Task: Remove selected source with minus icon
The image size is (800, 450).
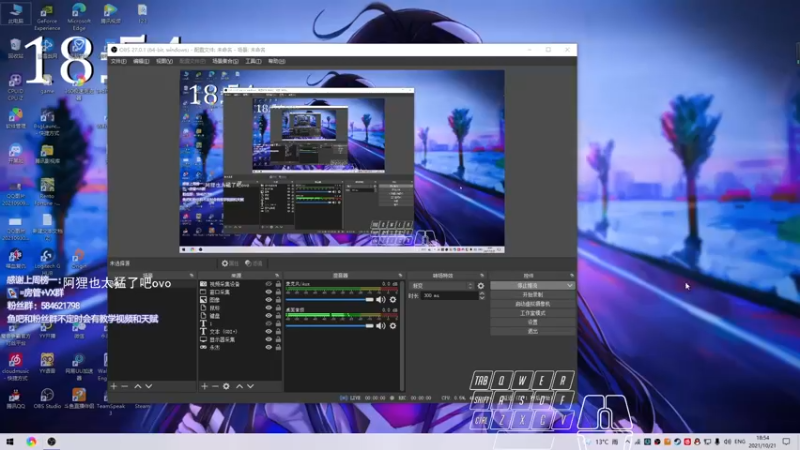Action: pos(215,386)
